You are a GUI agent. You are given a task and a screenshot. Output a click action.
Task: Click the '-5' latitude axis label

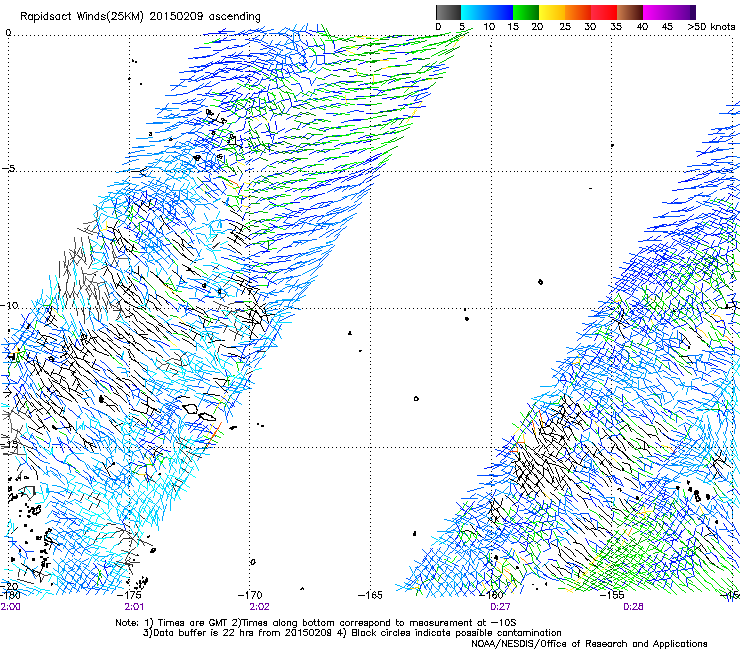pyautogui.click(x=8, y=168)
